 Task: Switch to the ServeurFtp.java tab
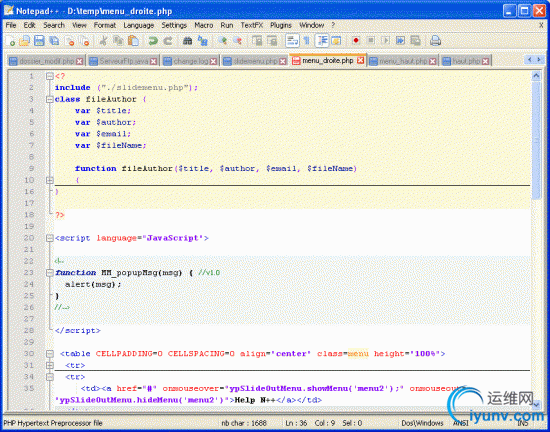123,61
